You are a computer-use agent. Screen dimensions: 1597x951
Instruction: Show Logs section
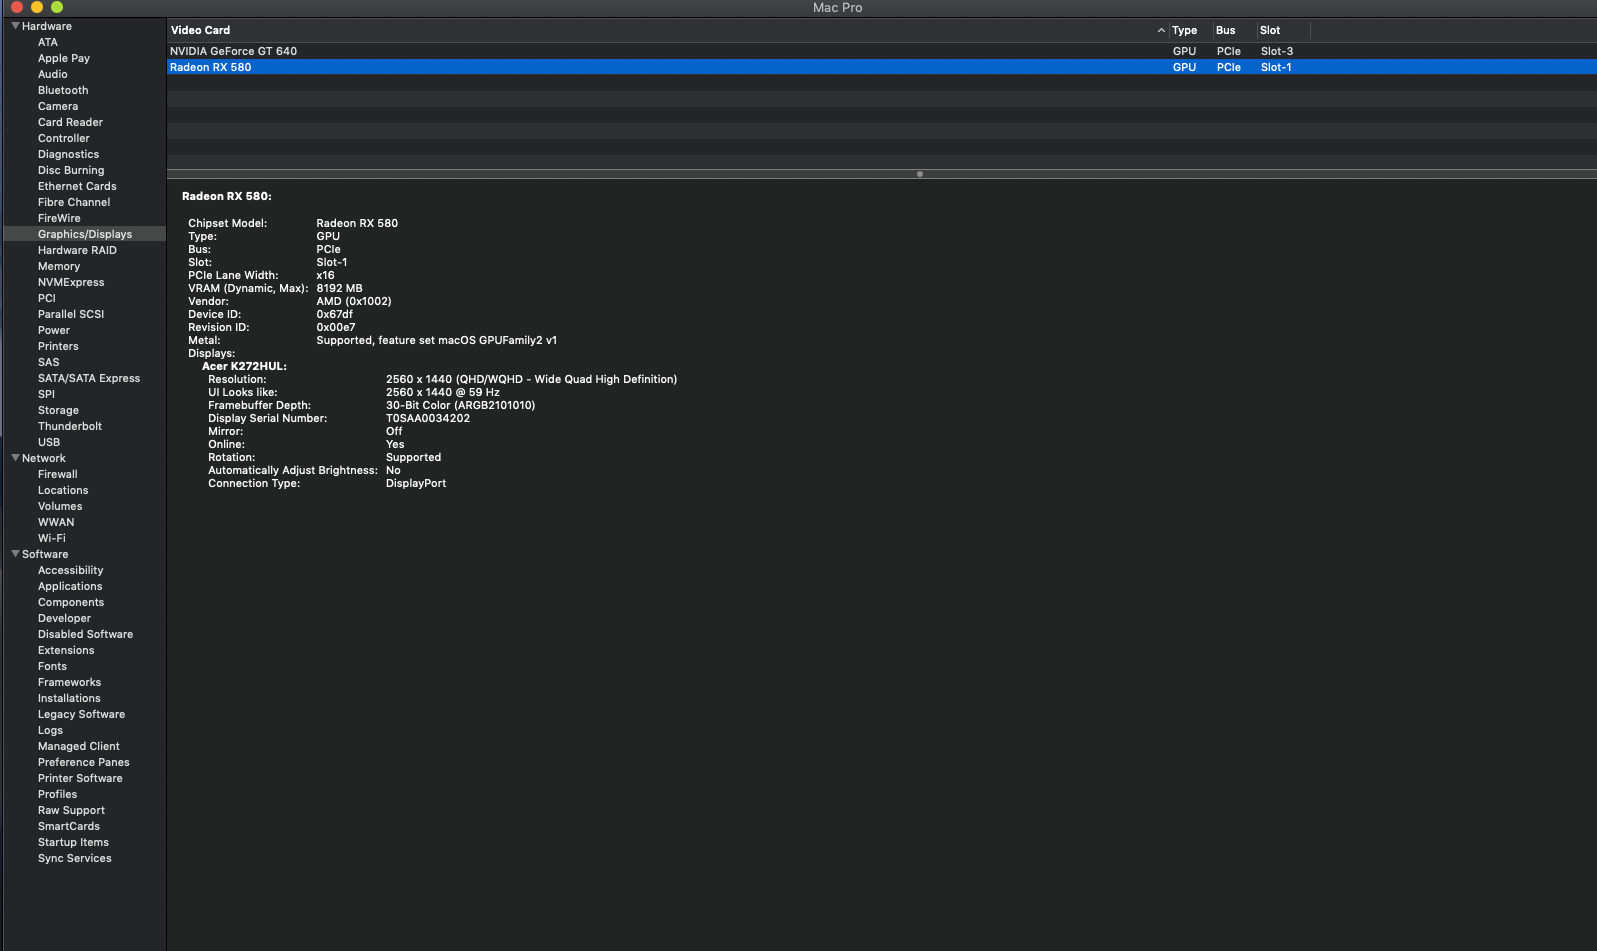[x=50, y=730]
